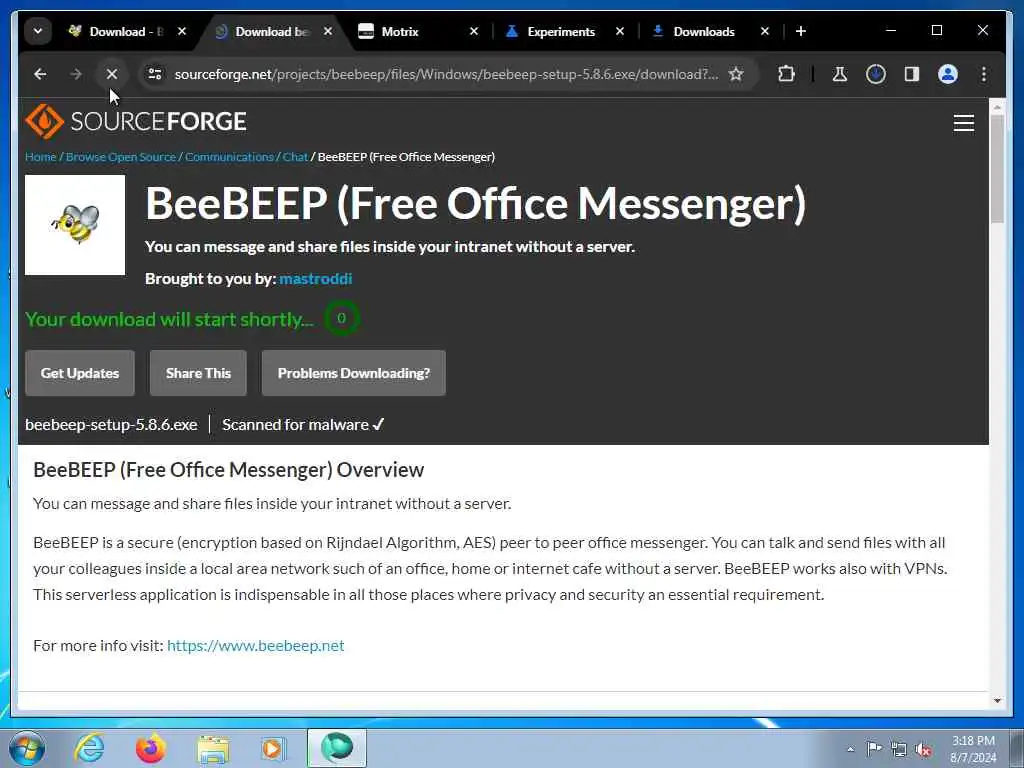Close the Motrix tab

474,31
